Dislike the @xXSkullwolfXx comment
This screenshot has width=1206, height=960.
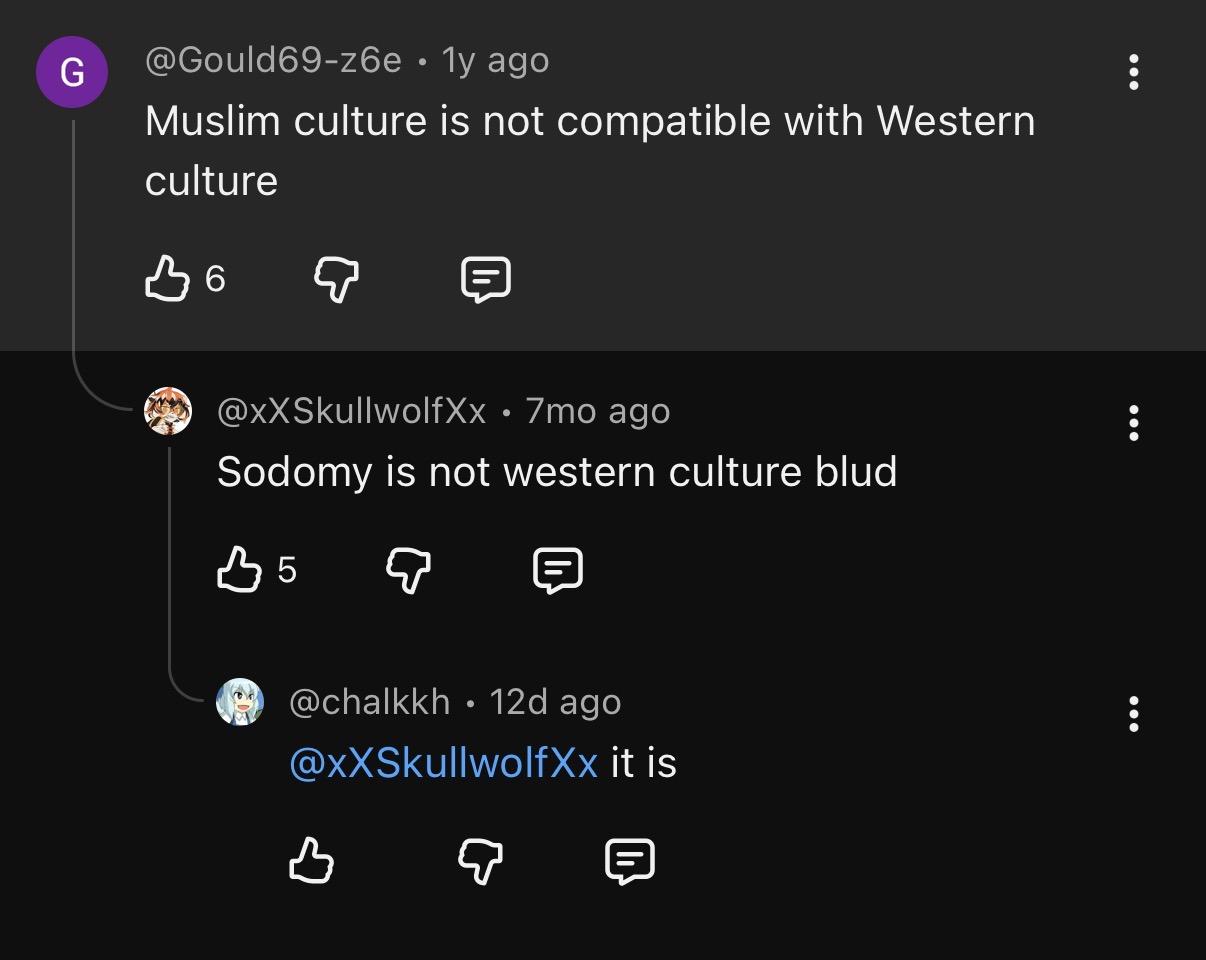408,570
